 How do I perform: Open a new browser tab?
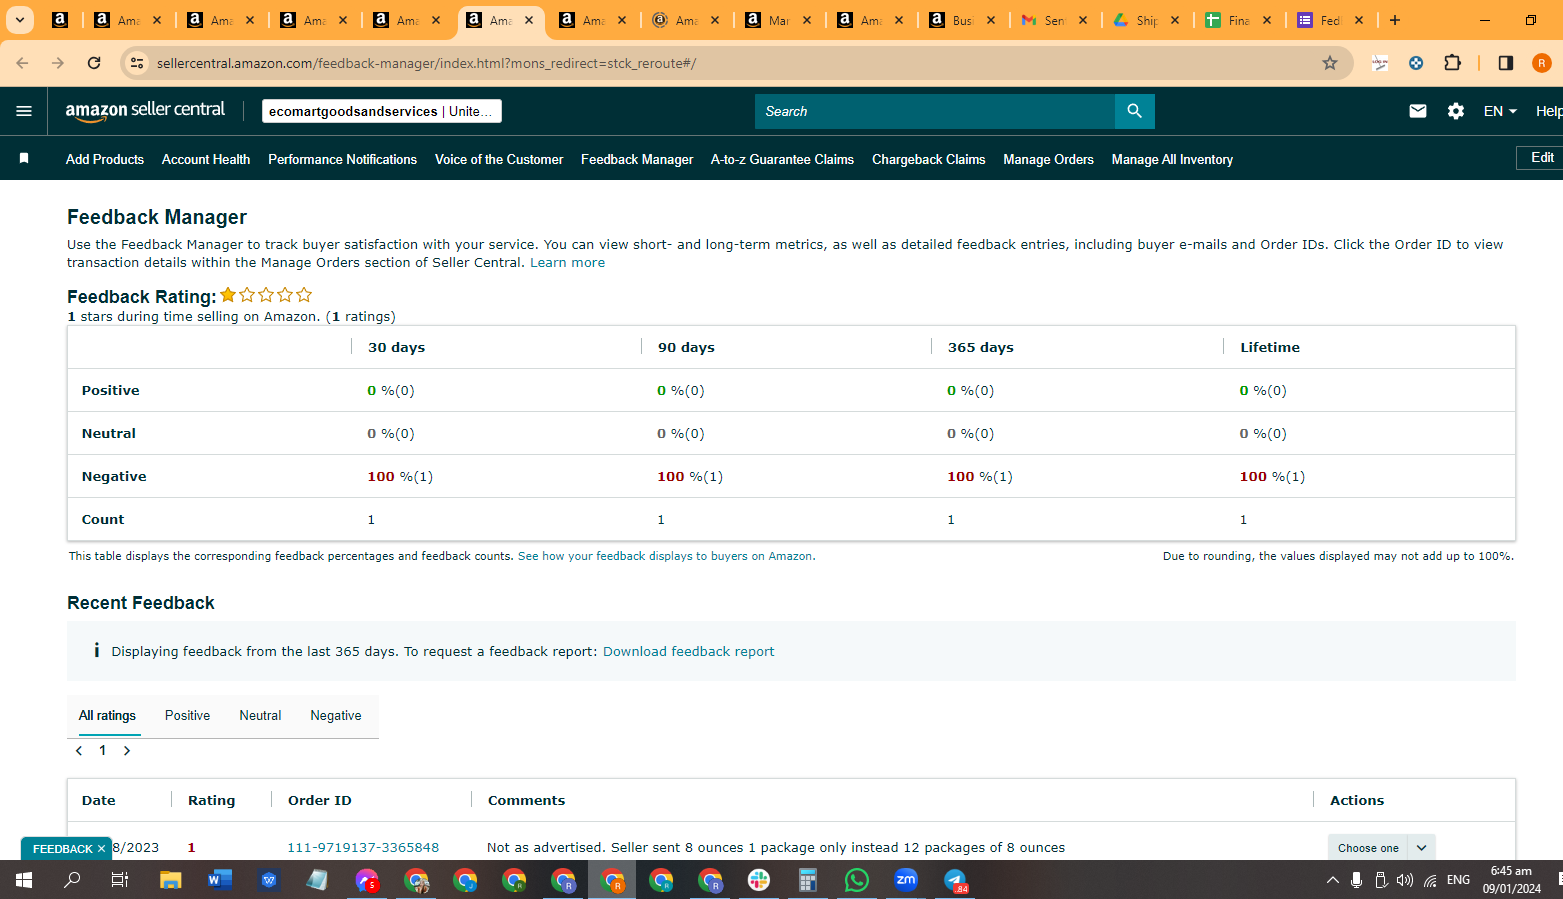[1395, 20]
